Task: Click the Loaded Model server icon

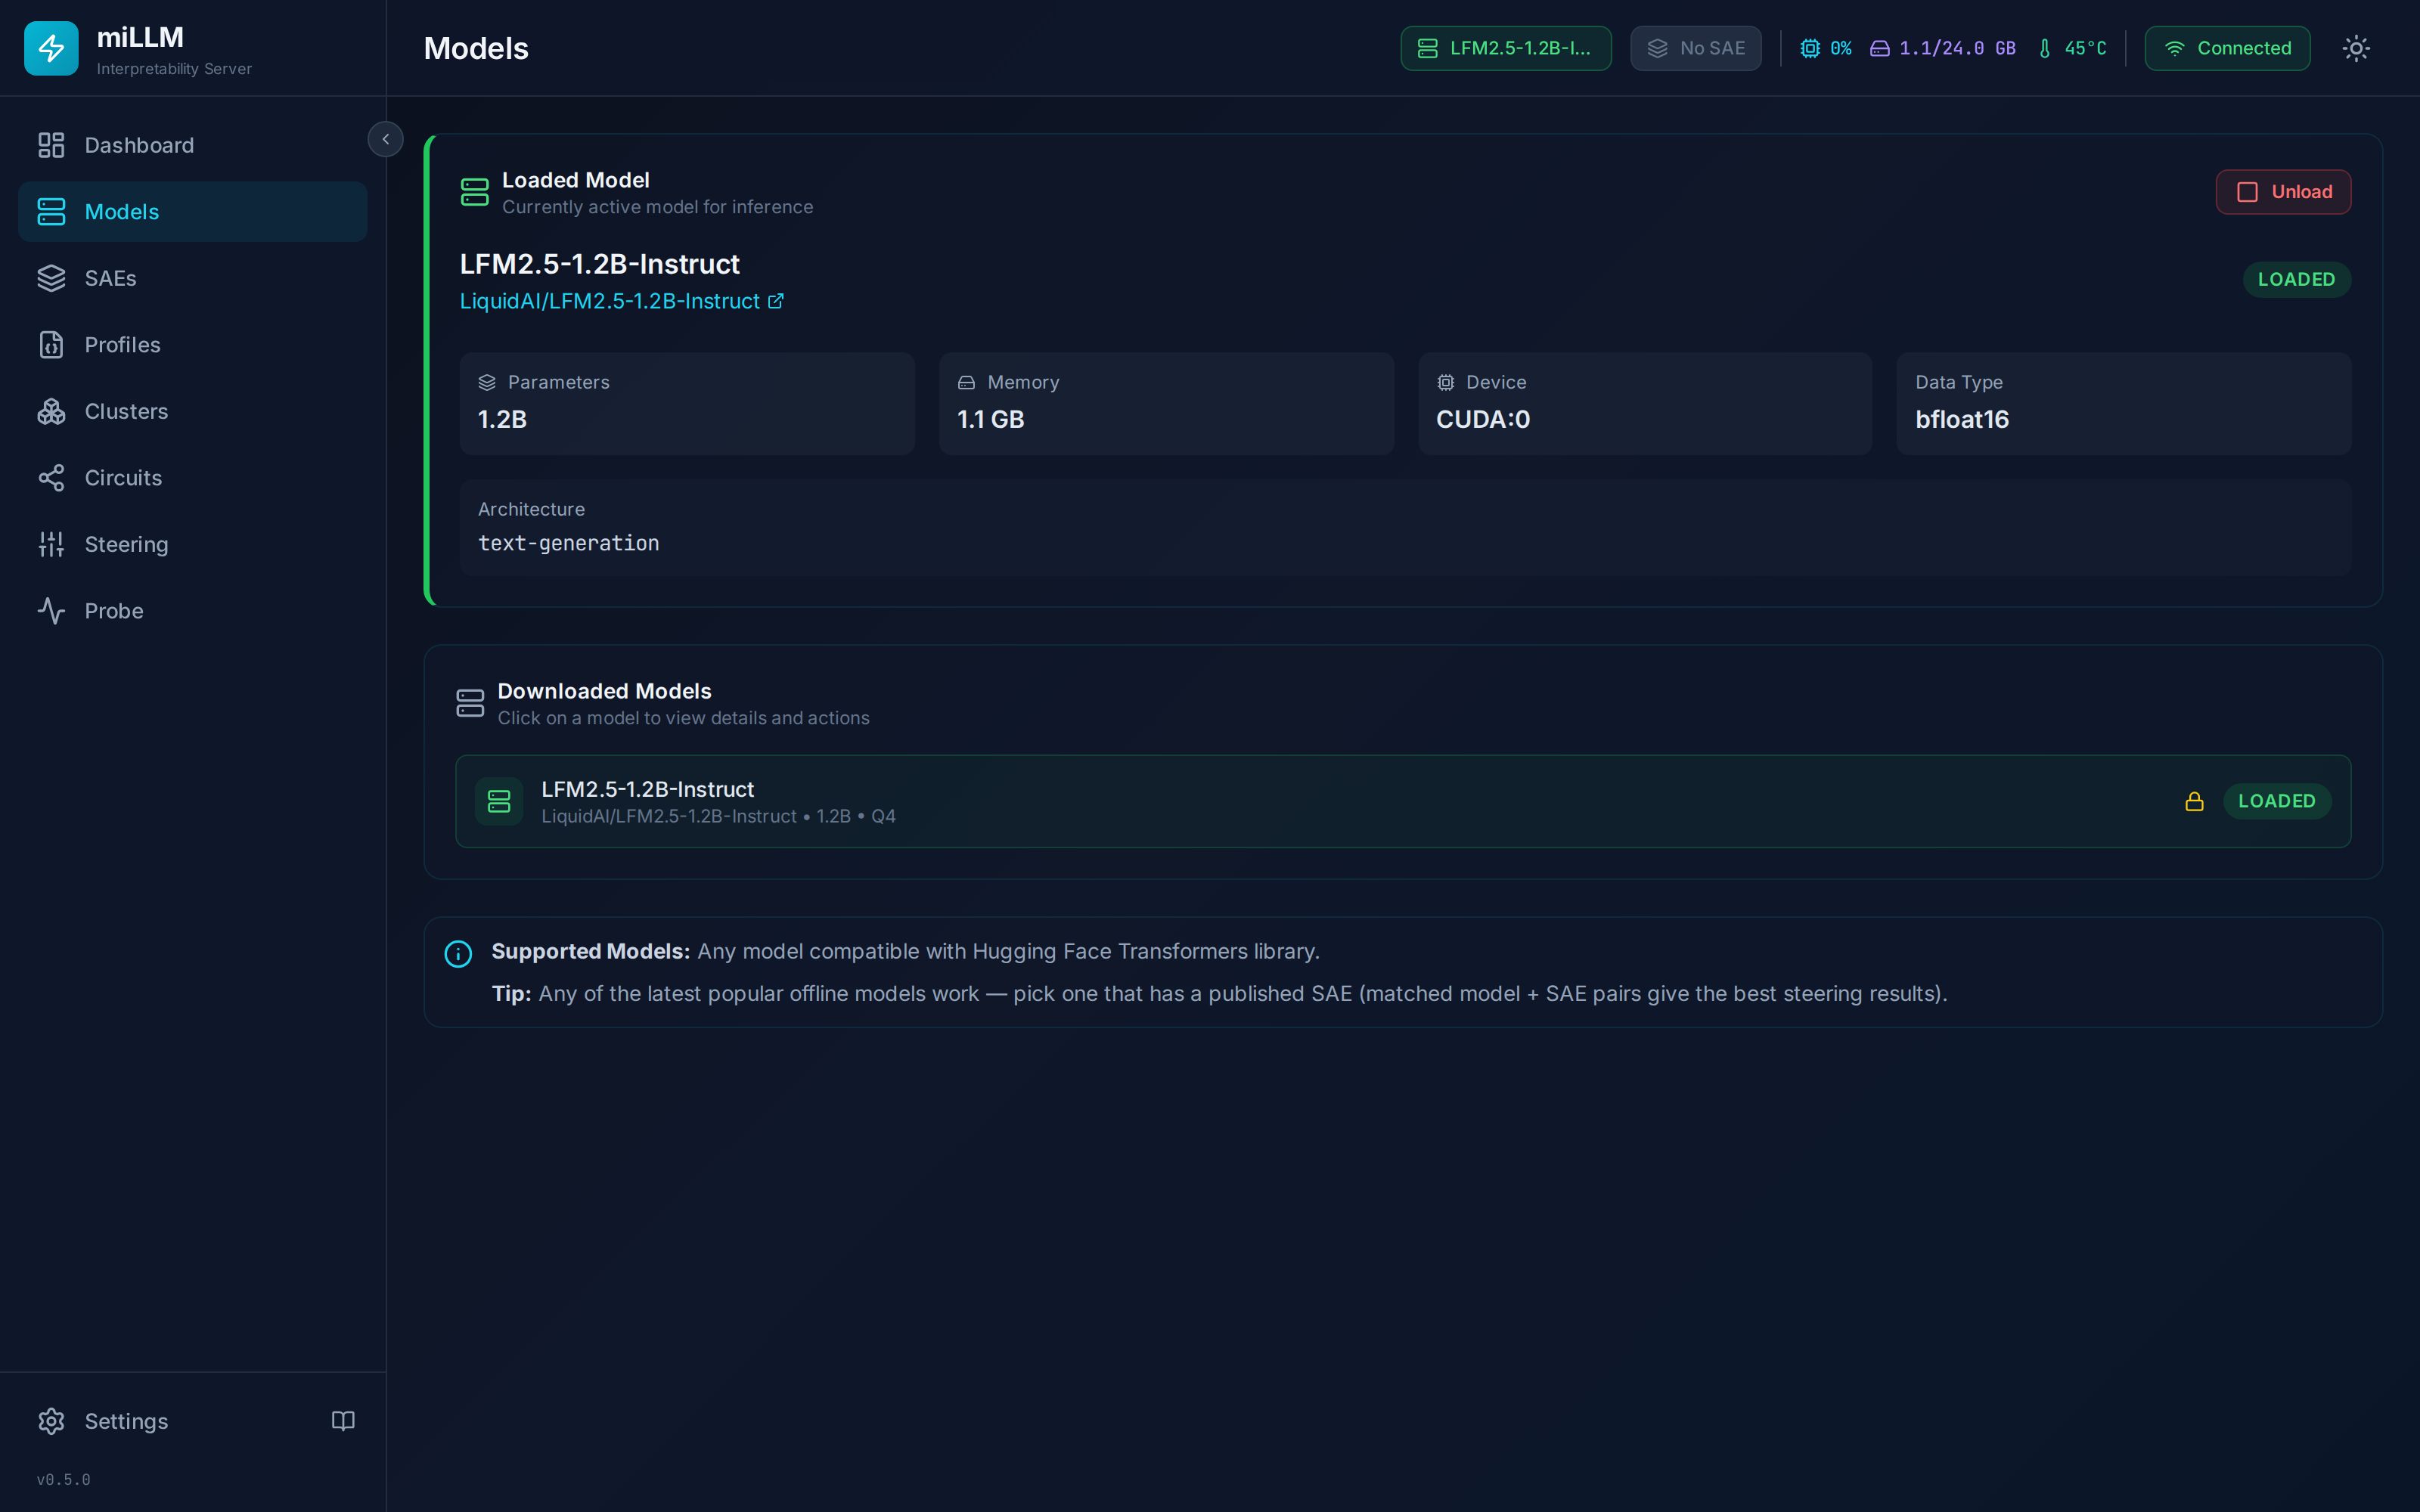Action: [x=474, y=192]
